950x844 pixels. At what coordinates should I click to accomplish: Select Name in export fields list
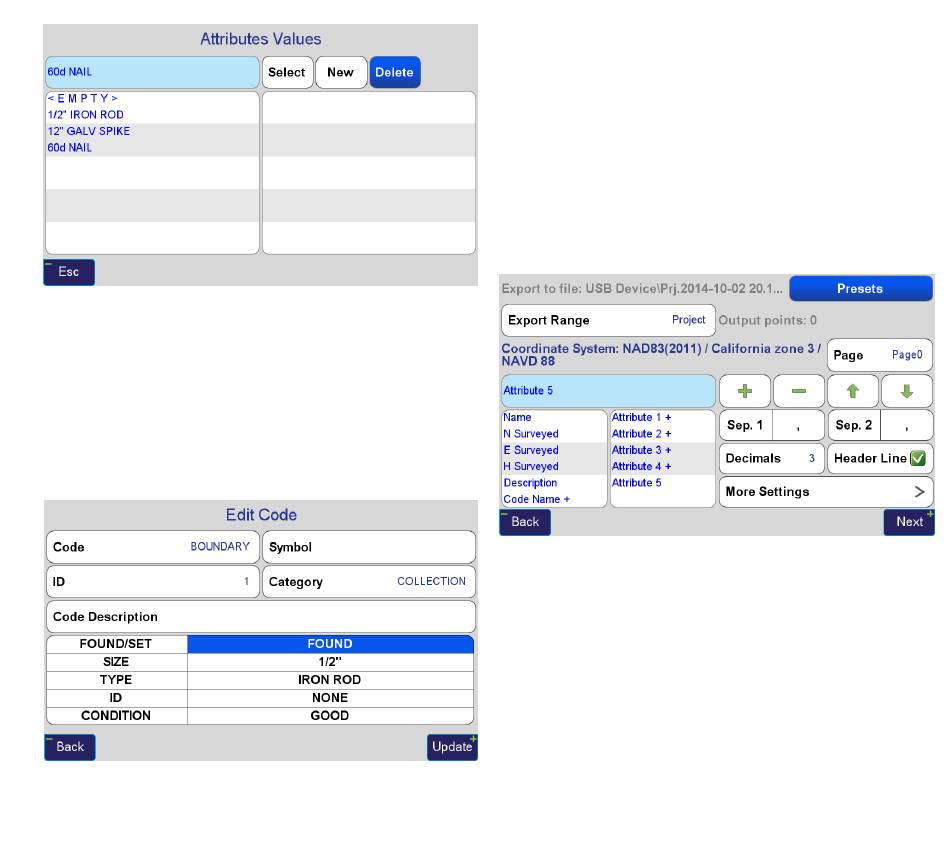click(x=554, y=417)
